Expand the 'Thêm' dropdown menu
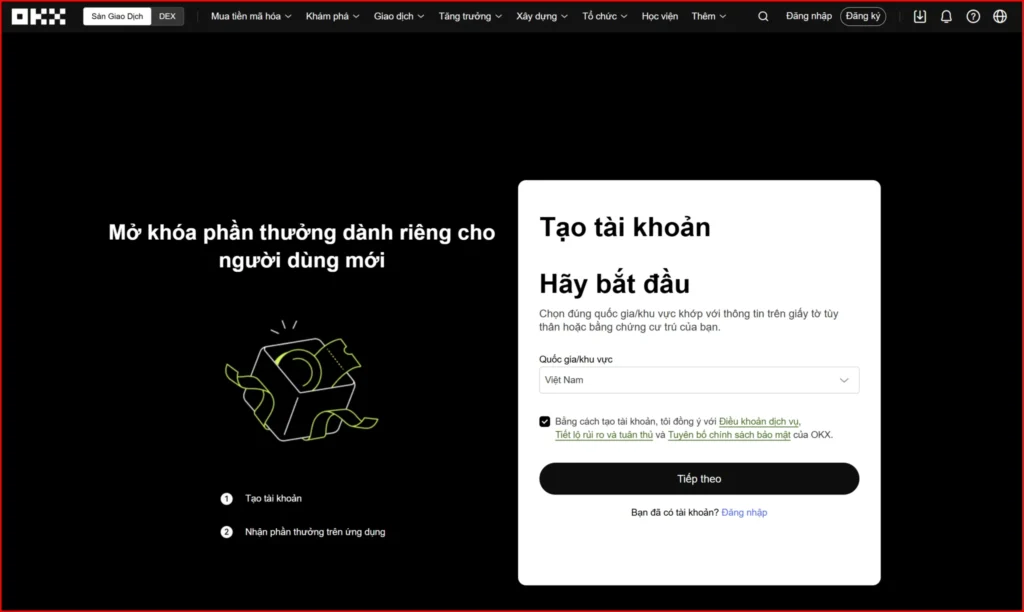The height and width of the screenshot is (612, 1024). [708, 16]
